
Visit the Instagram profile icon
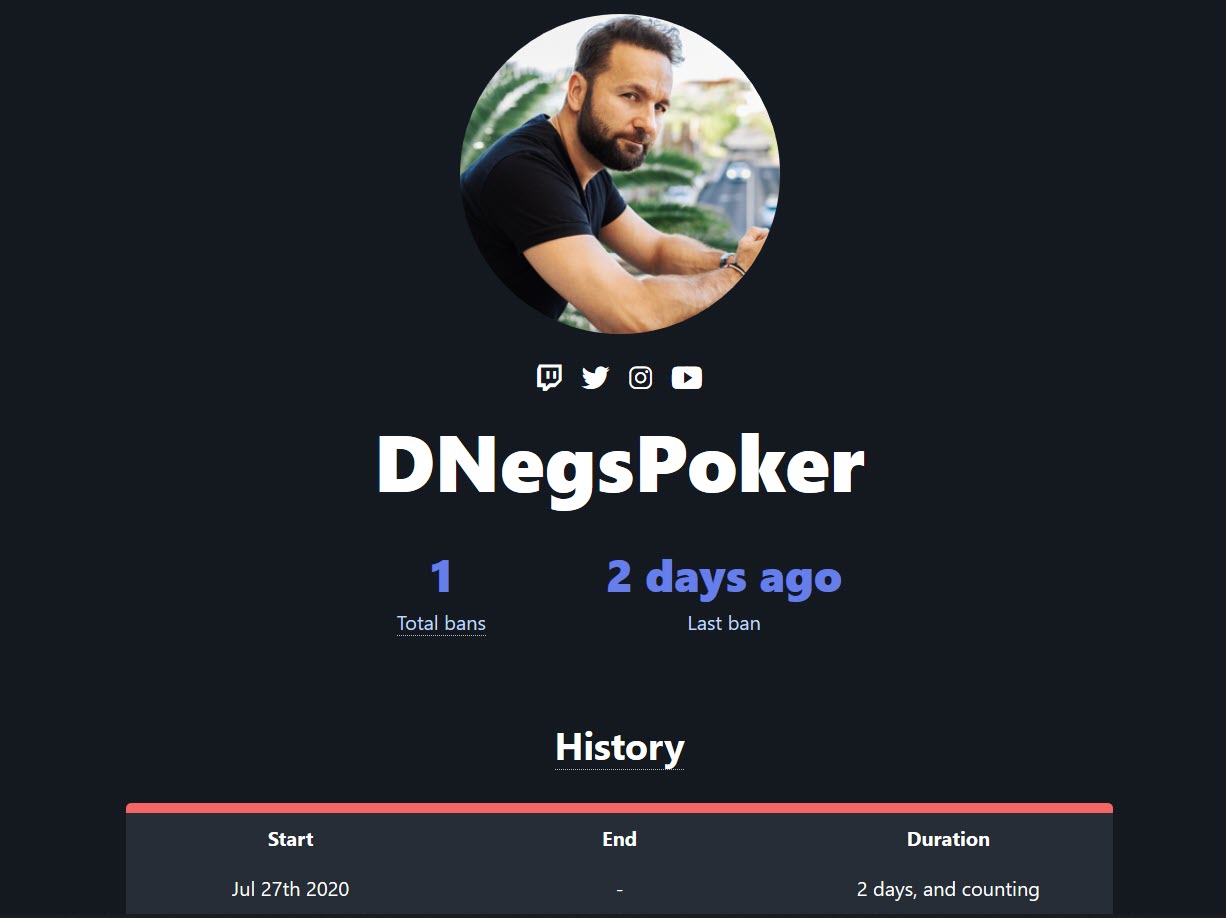tap(640, 377)
